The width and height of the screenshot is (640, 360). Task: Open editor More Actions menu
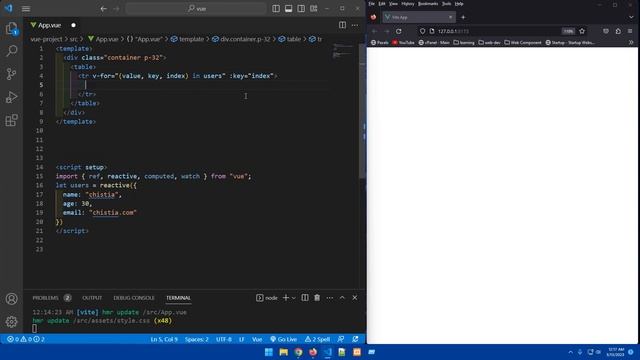355,25
